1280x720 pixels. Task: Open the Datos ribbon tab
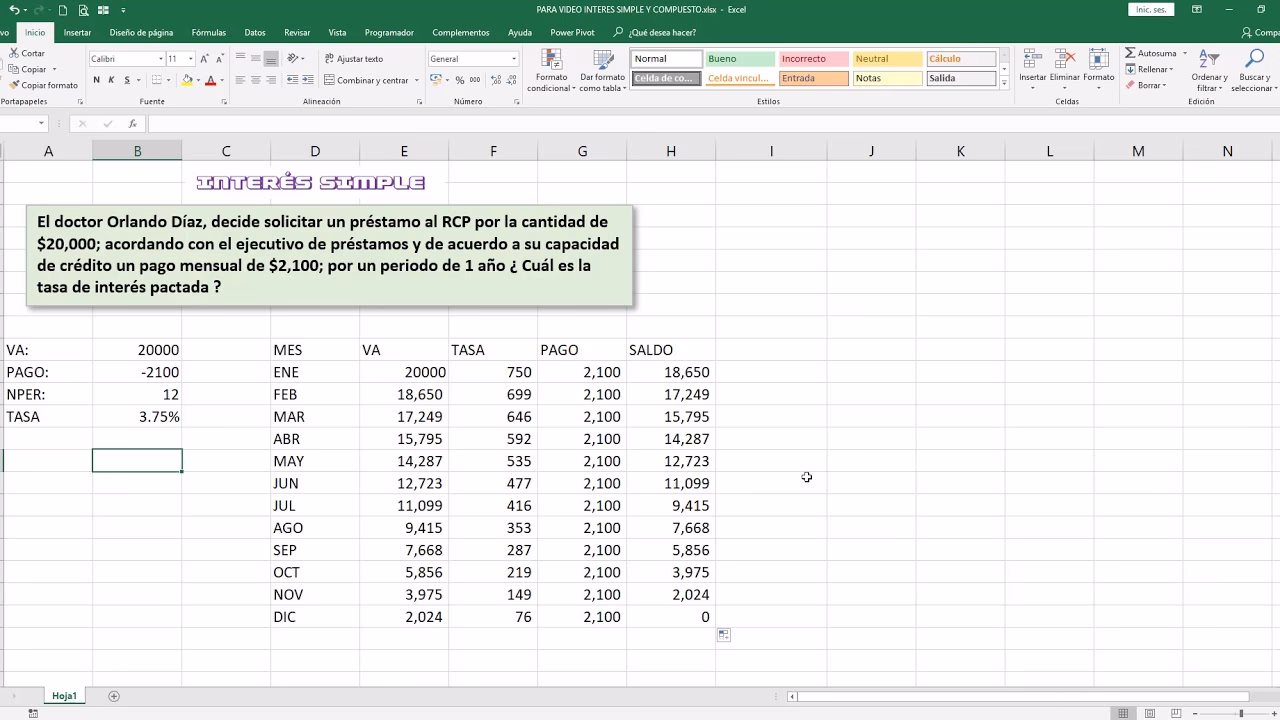pyautogui.click(x=255, y=32)
